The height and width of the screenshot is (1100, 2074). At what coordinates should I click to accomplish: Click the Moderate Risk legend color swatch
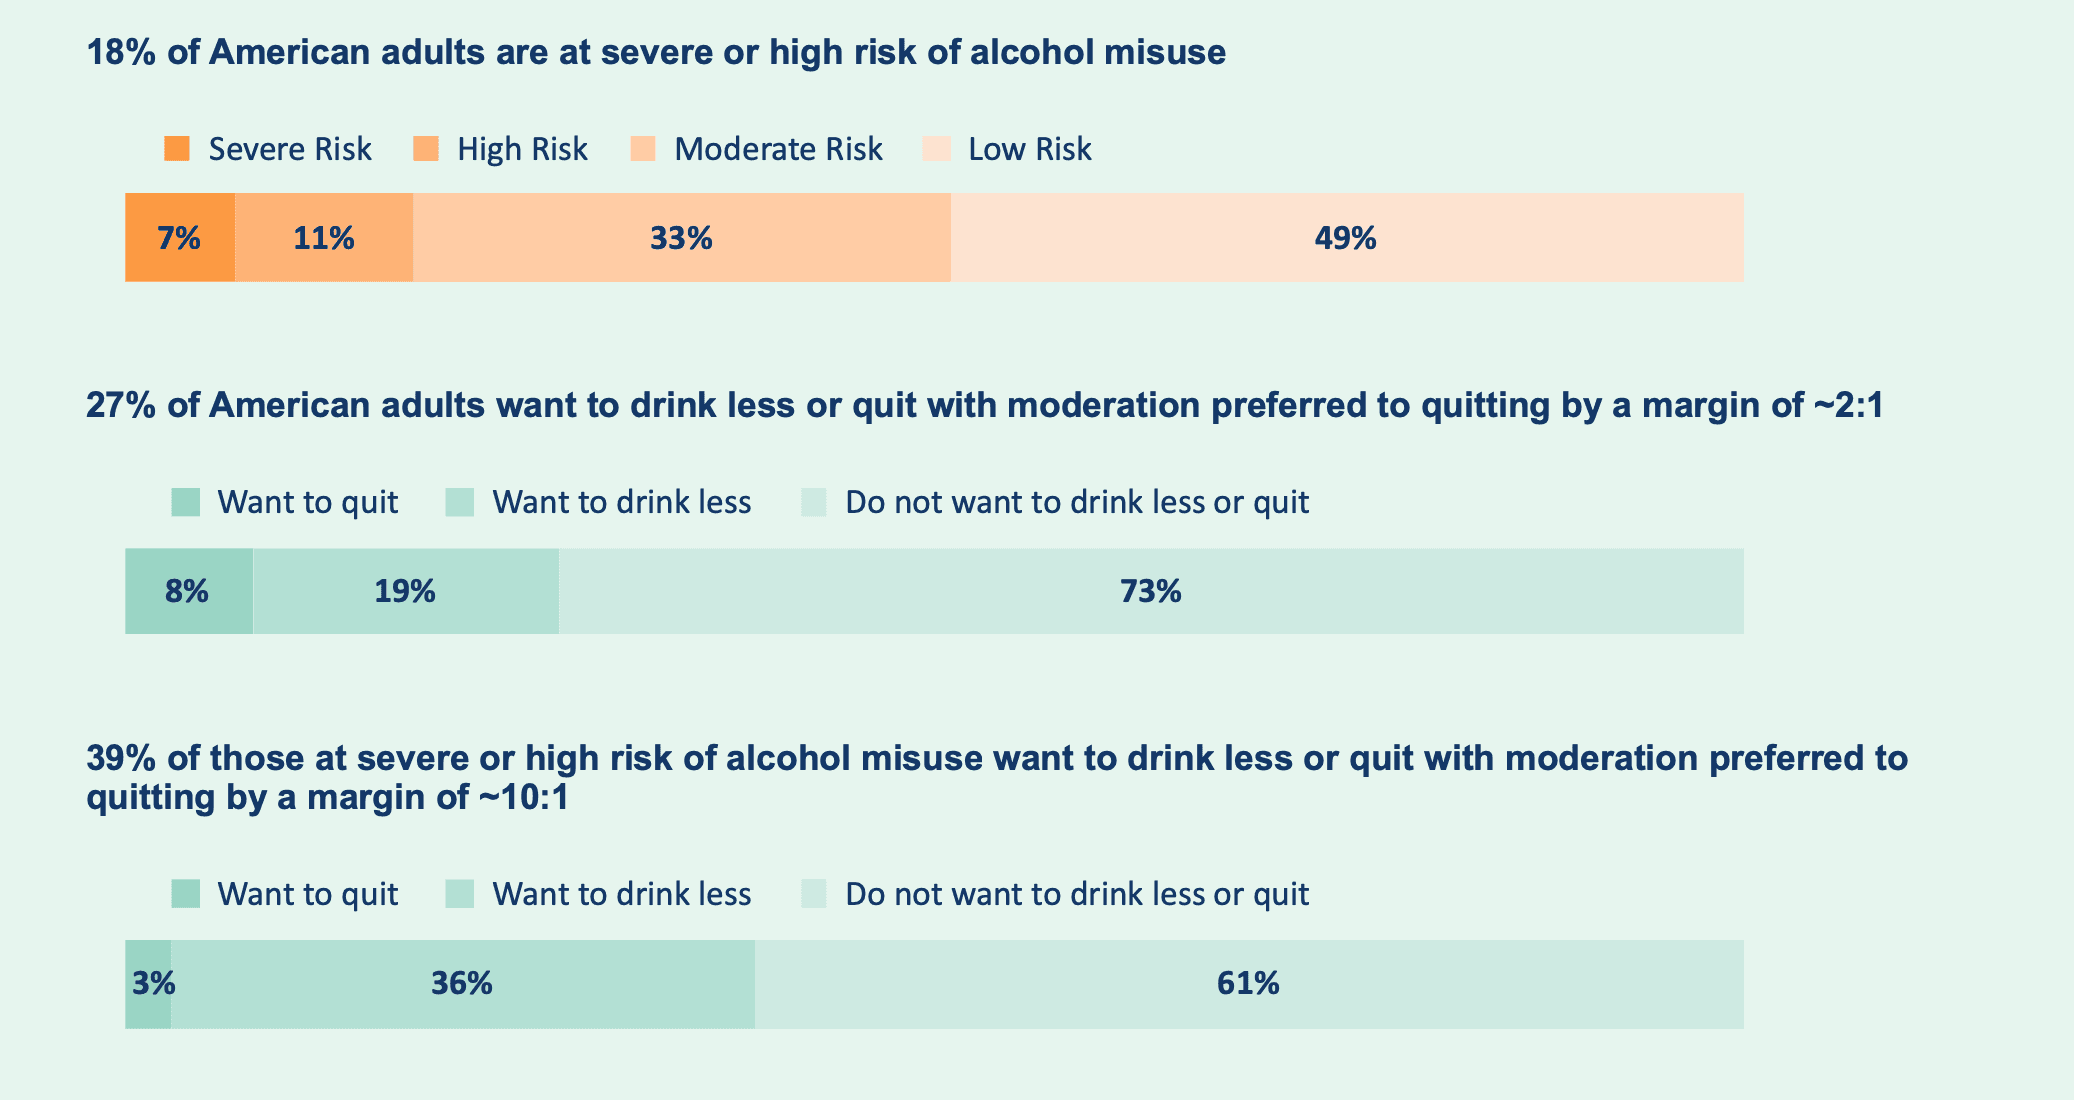point(643,149)
